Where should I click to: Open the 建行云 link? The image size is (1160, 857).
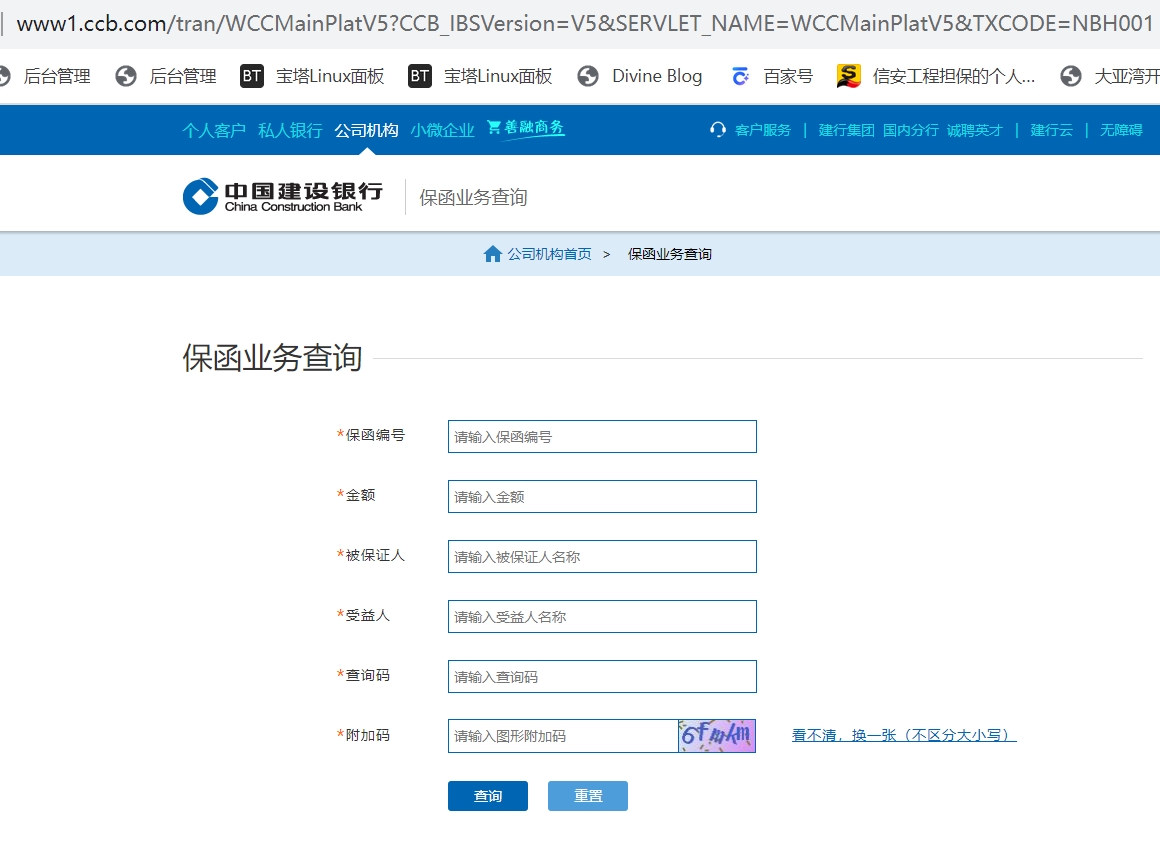tap(1051, 129)
